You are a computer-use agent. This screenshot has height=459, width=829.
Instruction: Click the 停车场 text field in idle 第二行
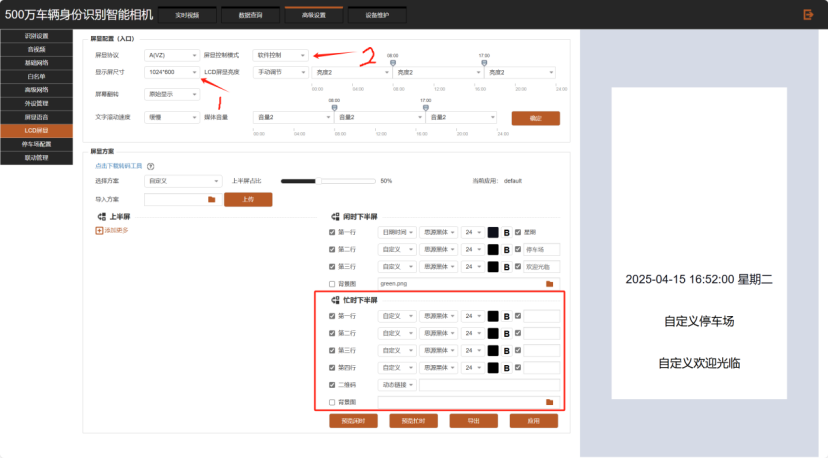pyautogui.click(x=541, y=250)
